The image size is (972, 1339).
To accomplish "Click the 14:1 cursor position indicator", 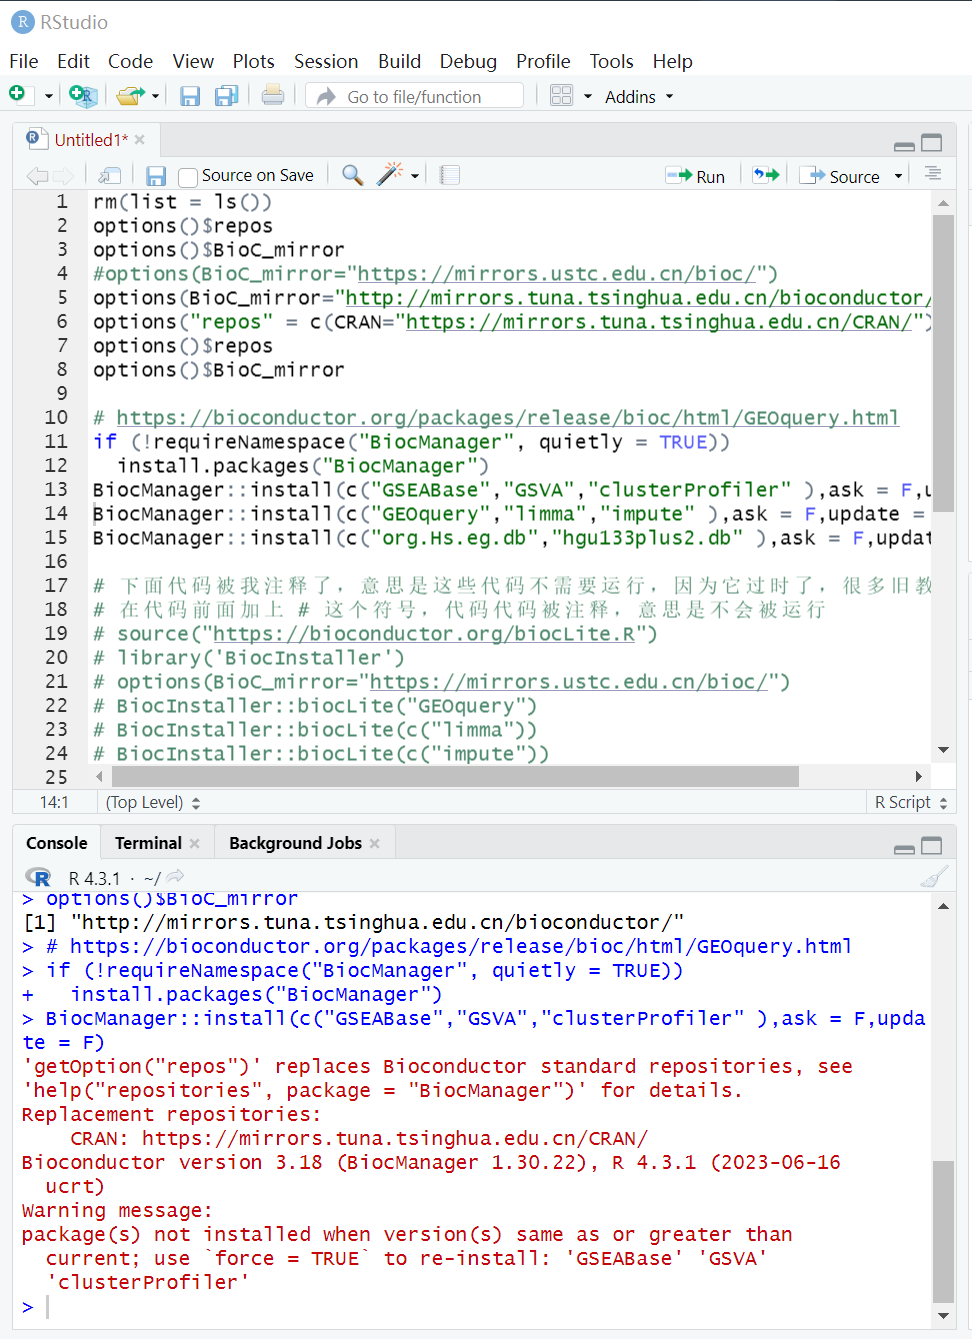I will tap(54, 802).
